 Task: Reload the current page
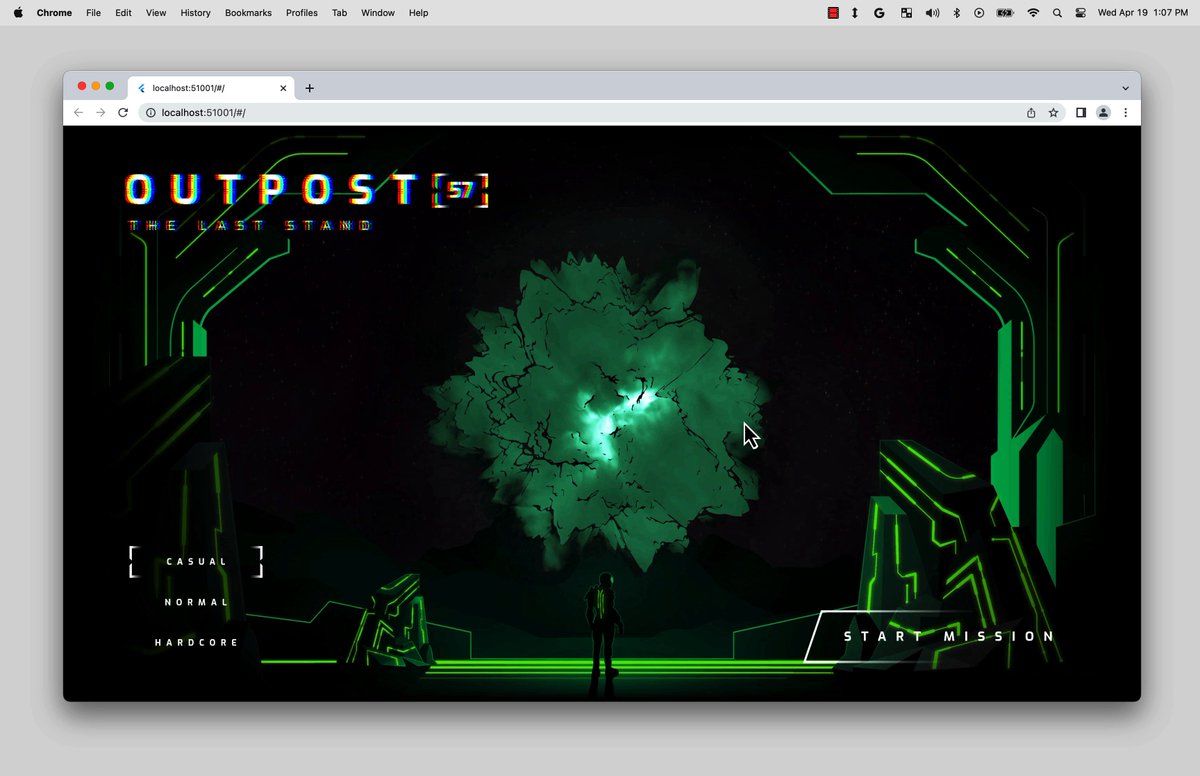coord(123,113)
